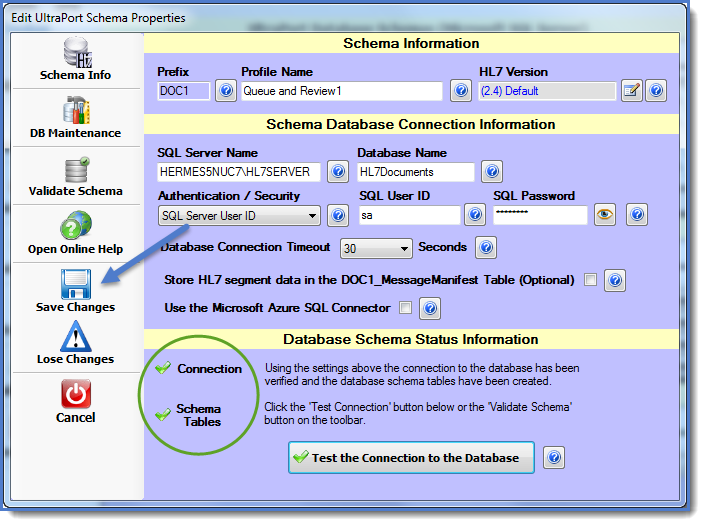Click Lose Changes warning icon

click(x=76, y=336)
